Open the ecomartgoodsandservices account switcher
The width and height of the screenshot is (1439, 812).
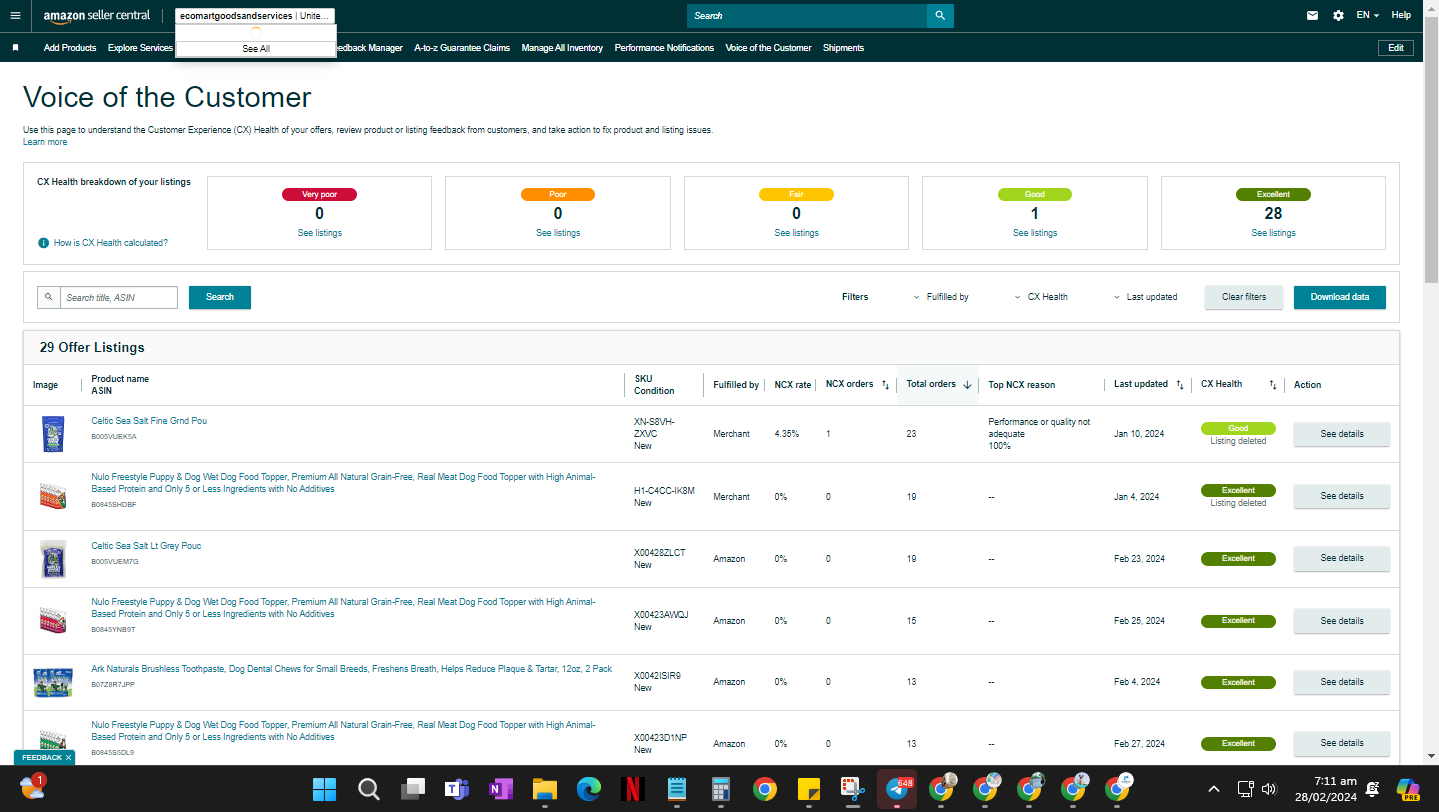255,16
